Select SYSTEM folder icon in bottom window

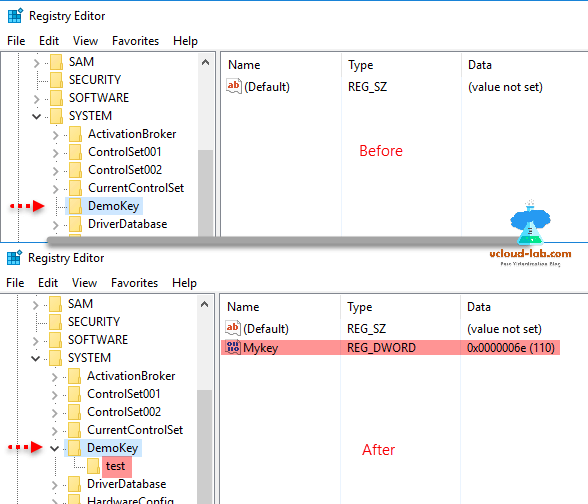tap(56, 358)
